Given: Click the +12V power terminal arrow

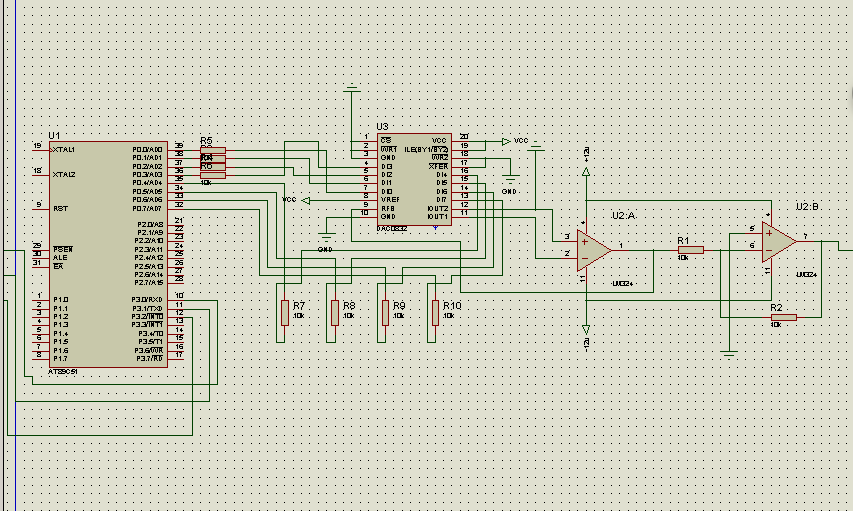Looking at the screenshot, I should click(586, 172).
